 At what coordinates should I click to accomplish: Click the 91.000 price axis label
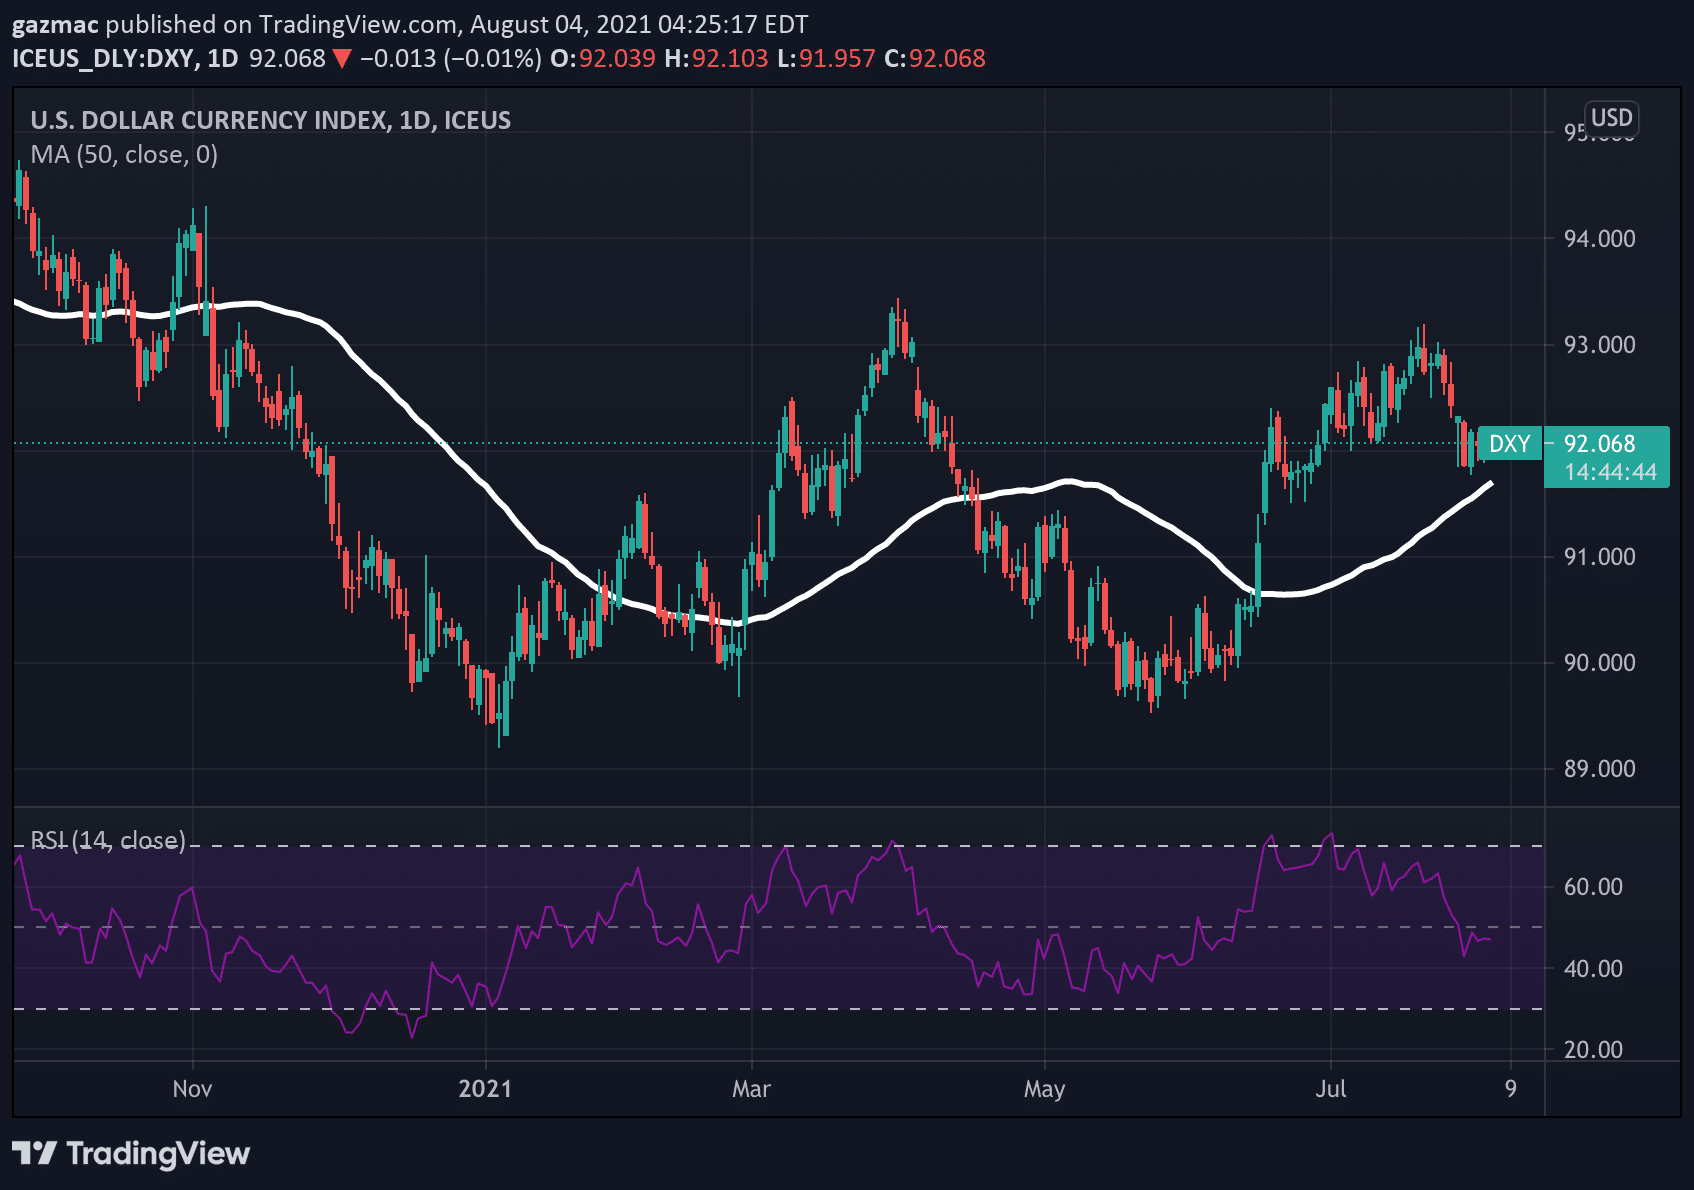(x=1599, y=556)
